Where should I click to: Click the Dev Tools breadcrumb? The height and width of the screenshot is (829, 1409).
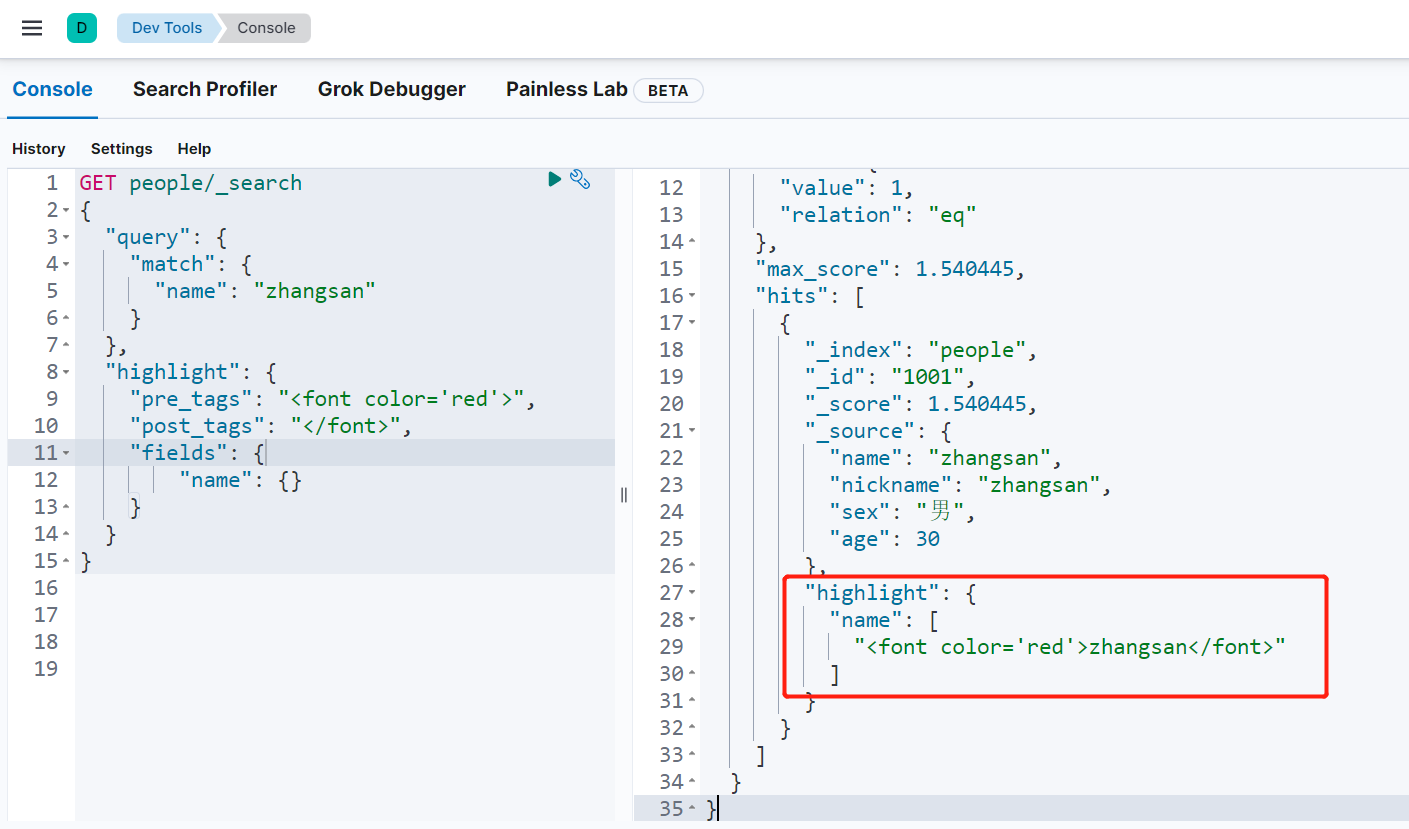167,28
